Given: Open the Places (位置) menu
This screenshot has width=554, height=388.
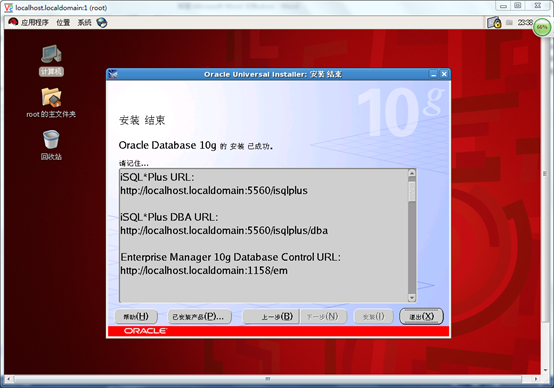Looking at the screenshot, I should tap(63, 23).
